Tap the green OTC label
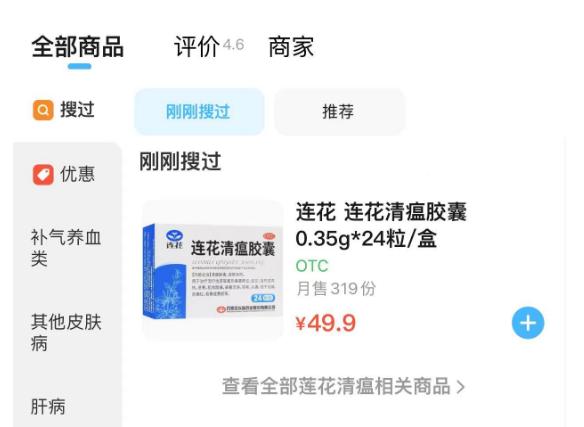 pos(312,266)
